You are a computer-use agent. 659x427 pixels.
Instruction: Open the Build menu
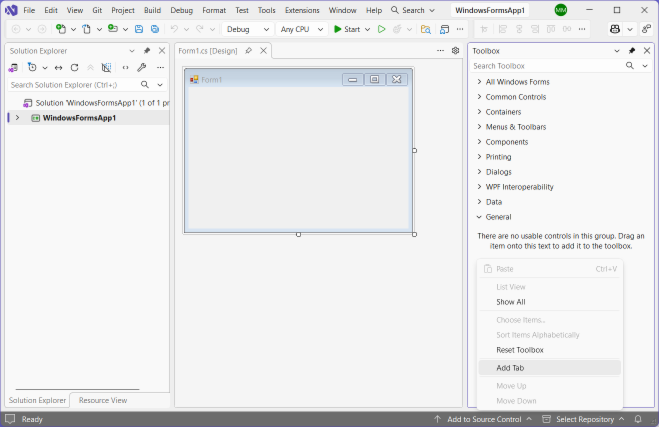click(152, 10)
